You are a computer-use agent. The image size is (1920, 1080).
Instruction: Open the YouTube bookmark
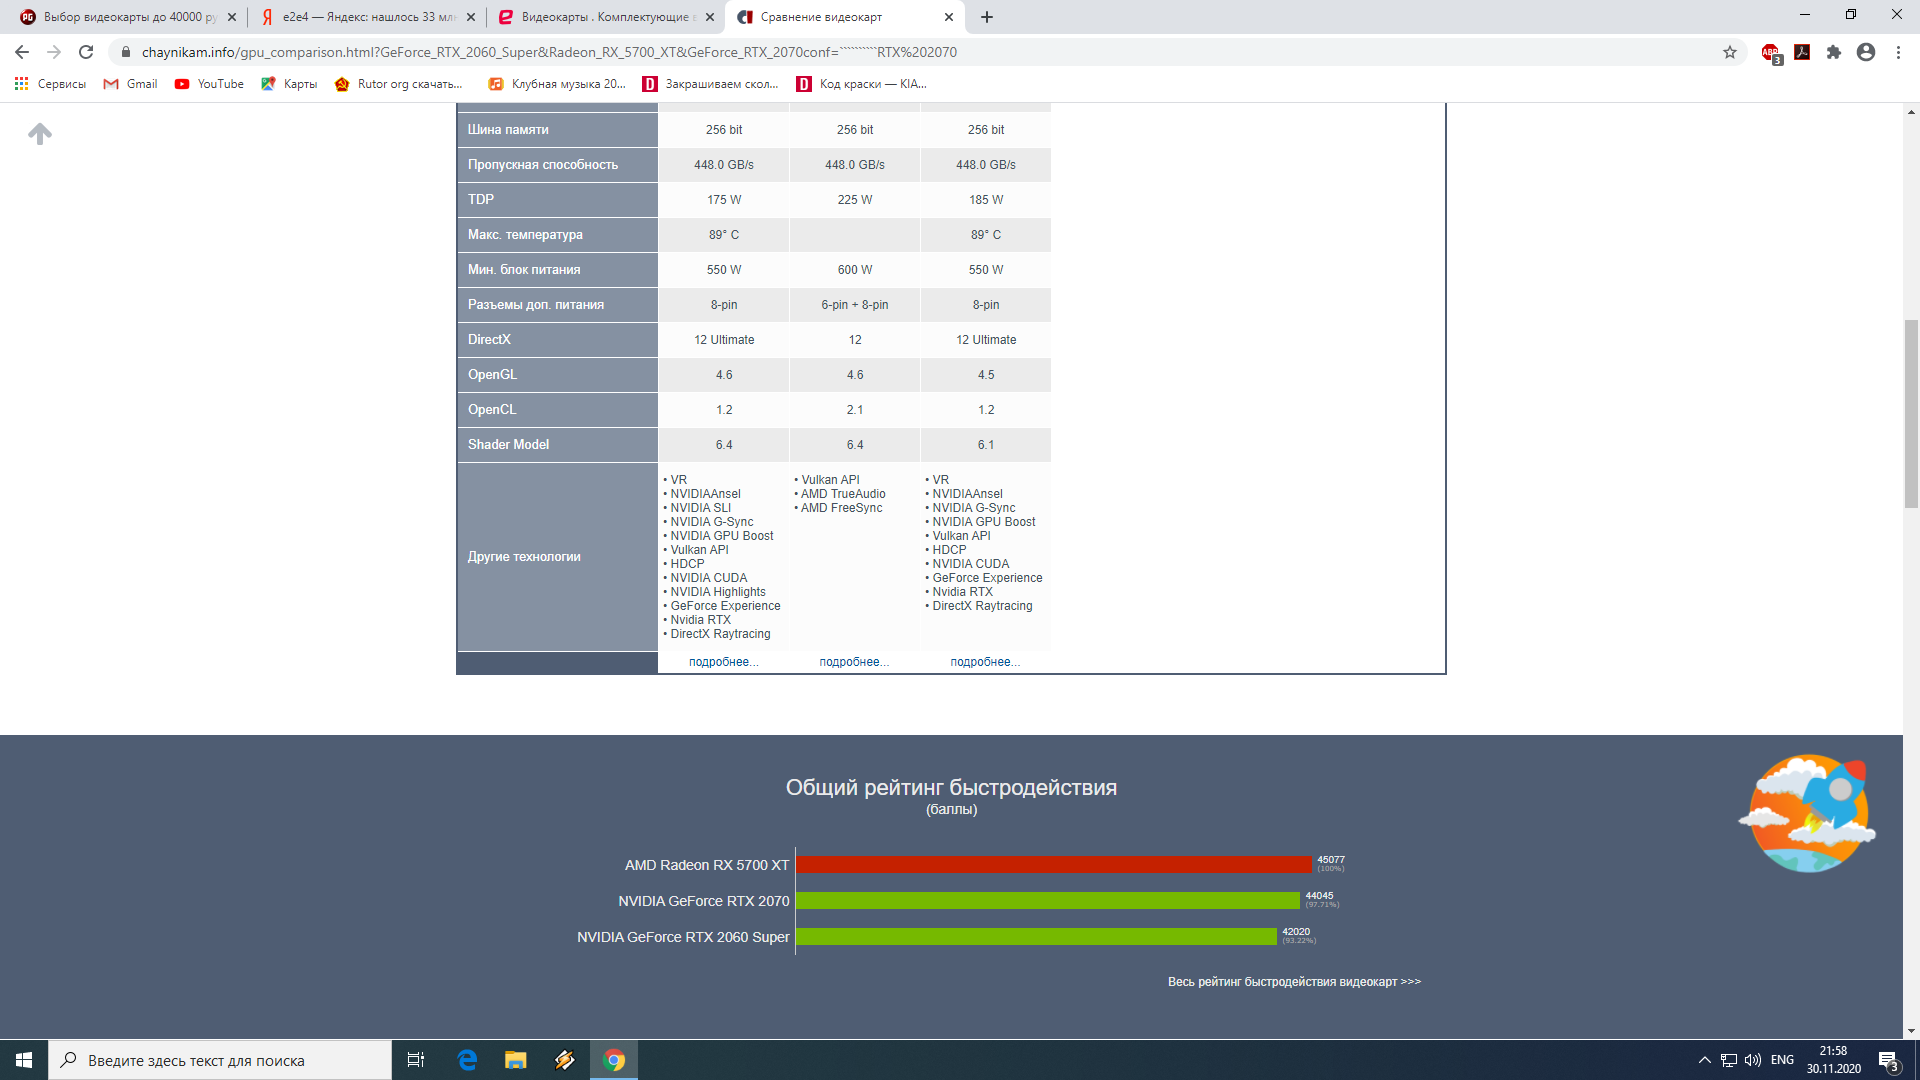pos(210,84)
